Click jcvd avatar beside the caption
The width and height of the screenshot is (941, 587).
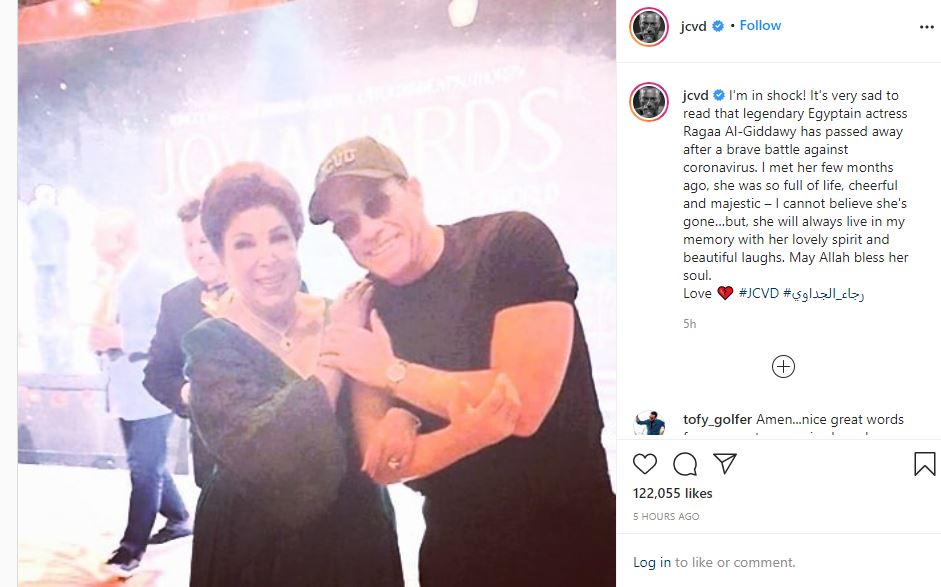(649, 101)
